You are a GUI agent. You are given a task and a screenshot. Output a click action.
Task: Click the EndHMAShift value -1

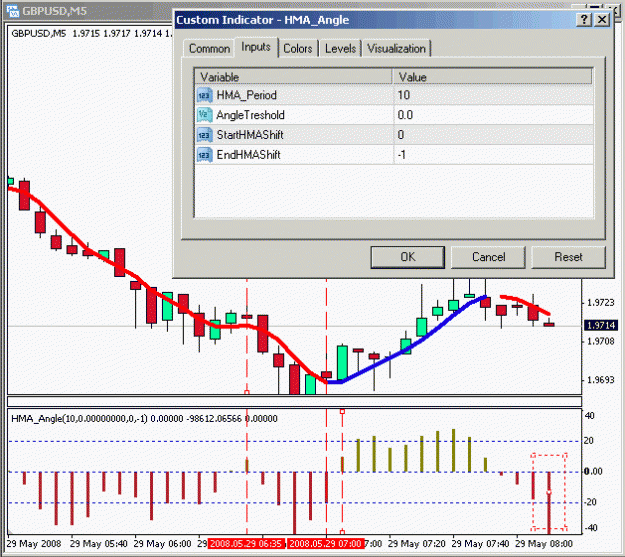coord(402,155)
